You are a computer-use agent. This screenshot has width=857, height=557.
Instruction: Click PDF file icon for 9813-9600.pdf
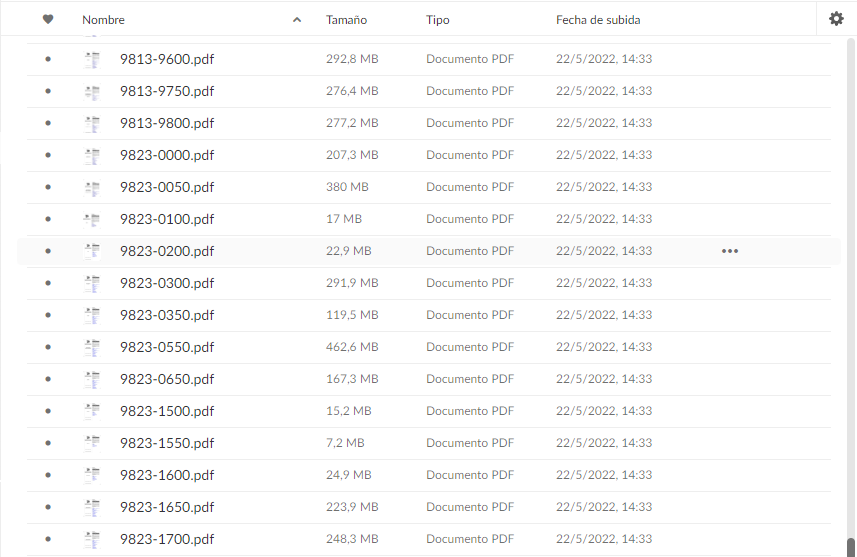point(93,59)
